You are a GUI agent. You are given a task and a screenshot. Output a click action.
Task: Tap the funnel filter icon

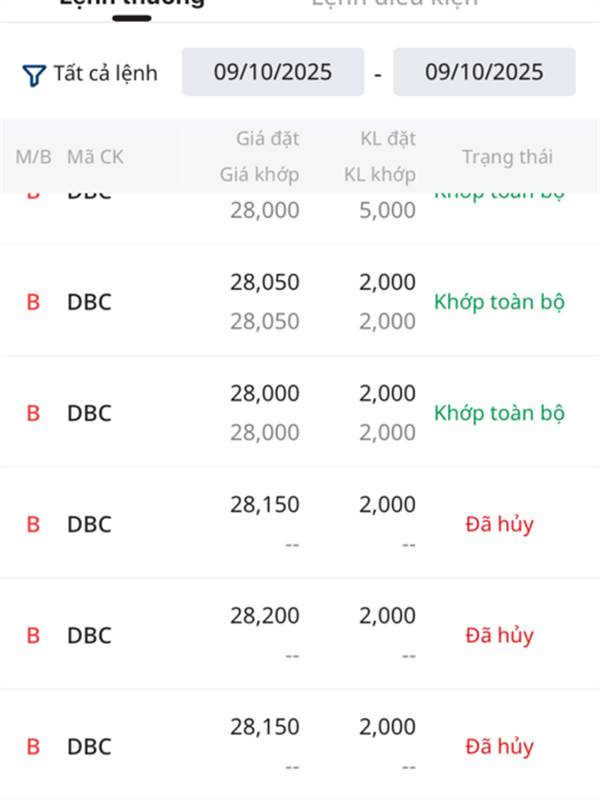pyautogui.click(x=34, y=74)
